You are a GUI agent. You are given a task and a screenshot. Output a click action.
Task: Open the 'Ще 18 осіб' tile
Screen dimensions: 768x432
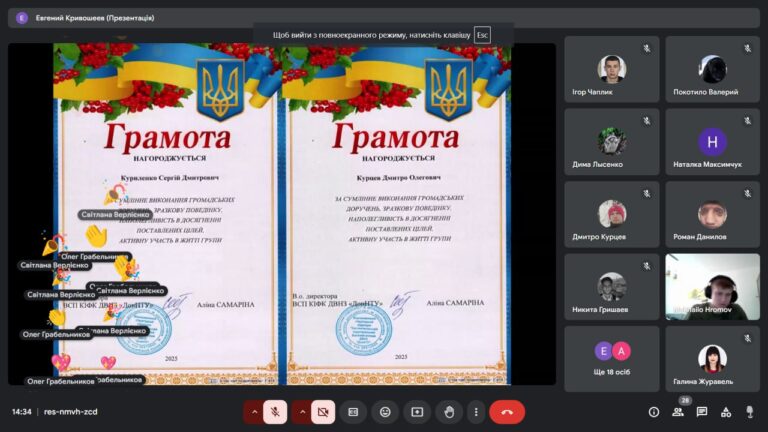[612, 359]
